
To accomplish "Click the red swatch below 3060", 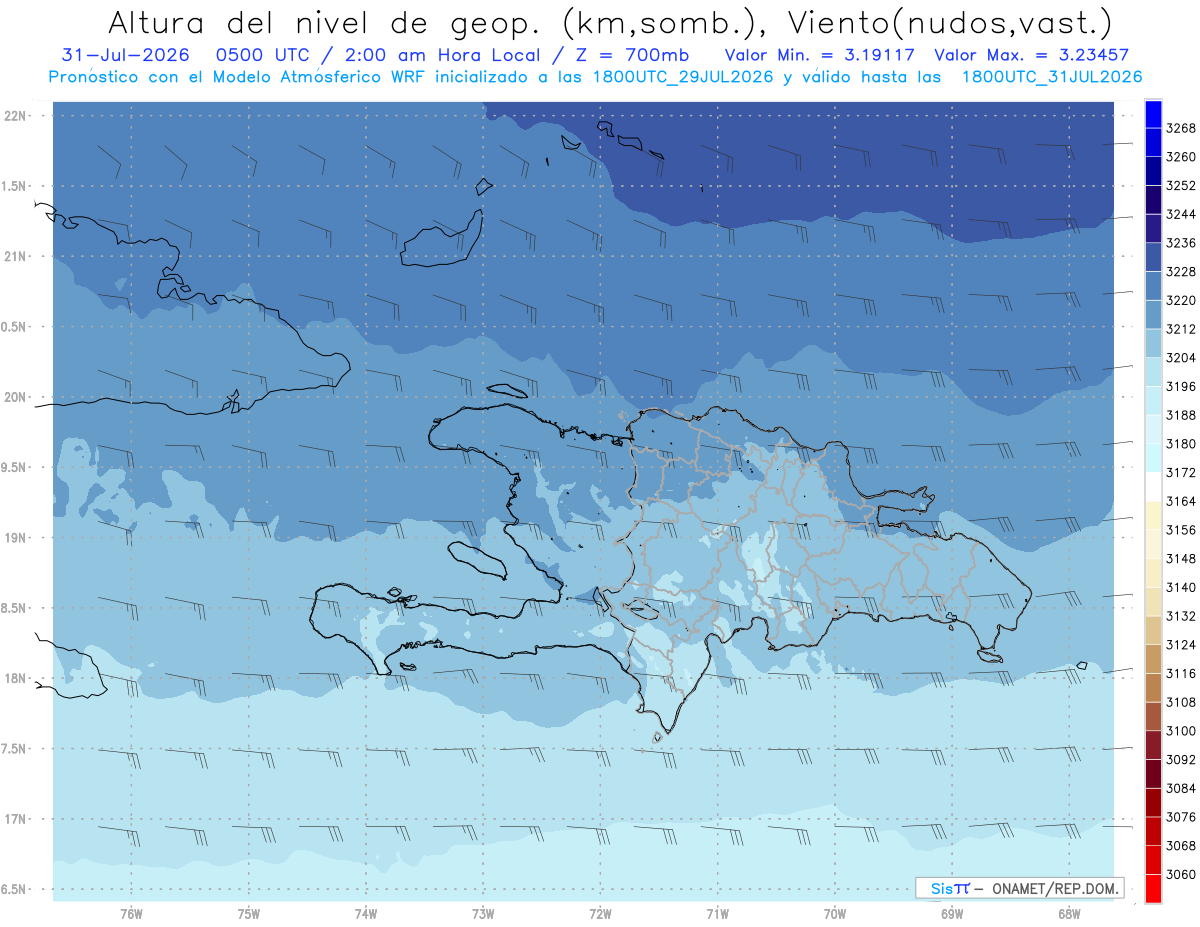I will [x=1153, y=888].
